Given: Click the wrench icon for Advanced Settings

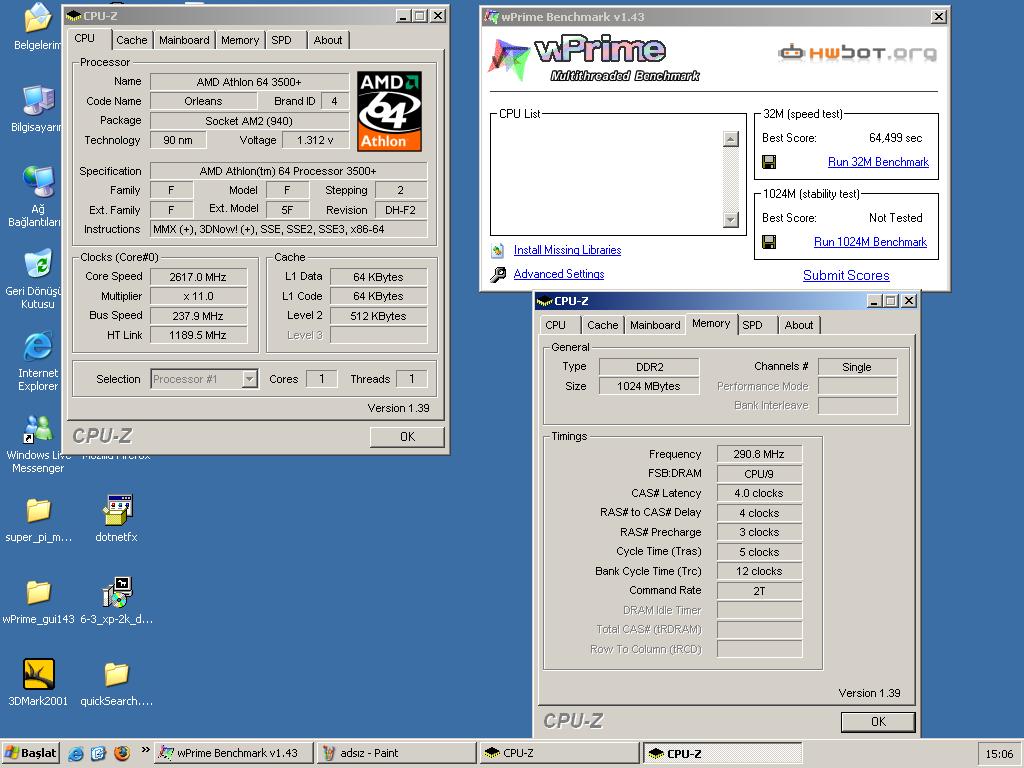Looking at the screenshot, I should pos(498,274).
